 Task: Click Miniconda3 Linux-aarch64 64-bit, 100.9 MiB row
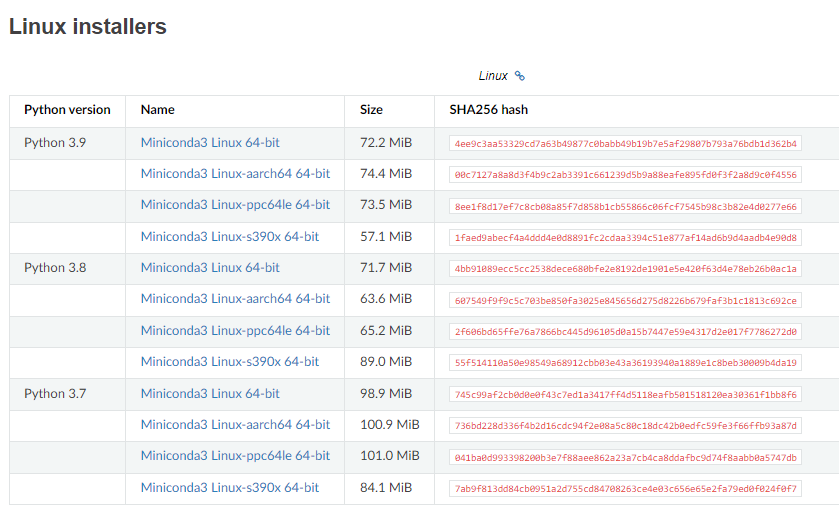click(x=235, y=425)
